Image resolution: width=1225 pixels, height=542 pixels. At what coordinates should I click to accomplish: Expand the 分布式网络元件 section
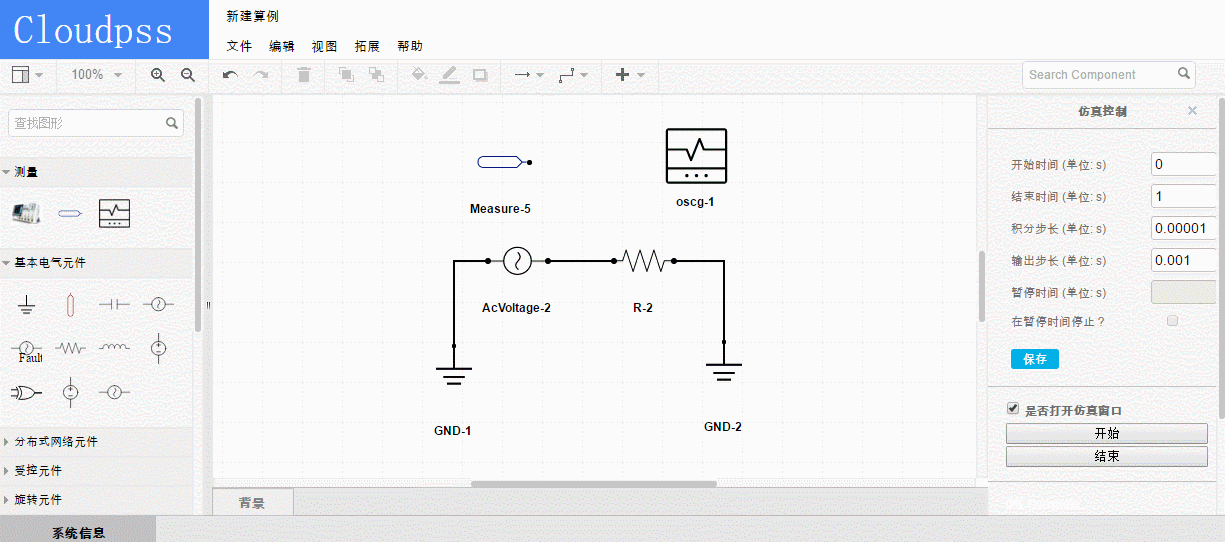pyautogui.click(x=95, y=441)
